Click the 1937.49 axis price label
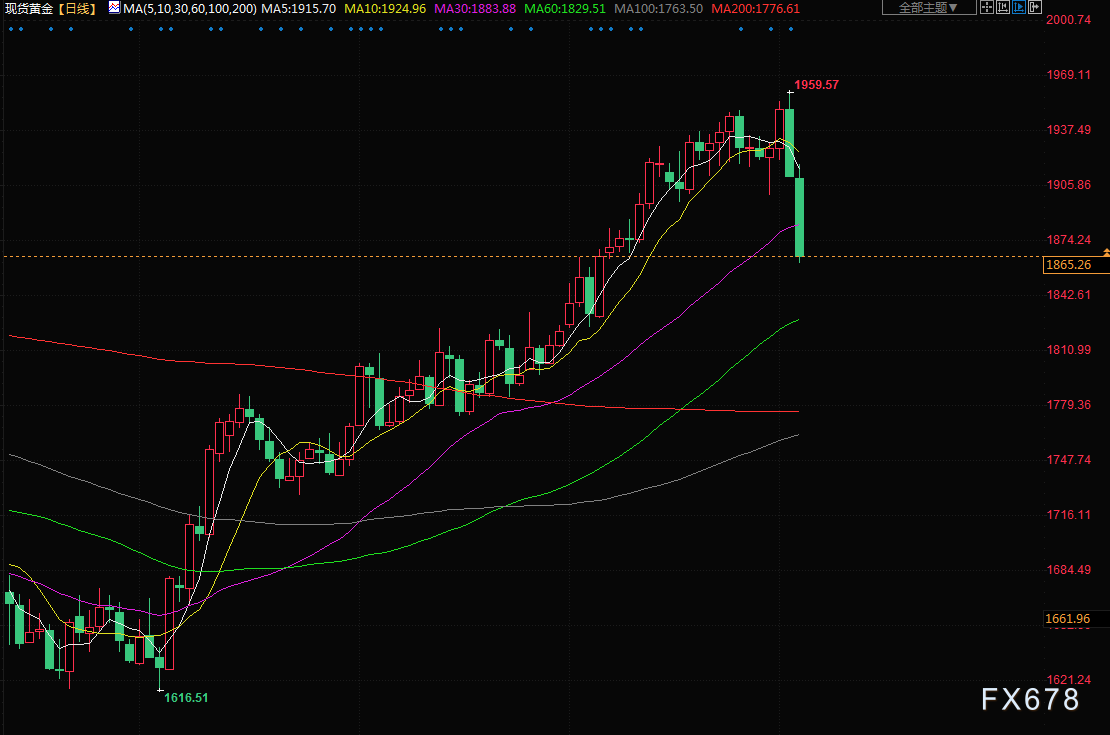Image resolution: width=1110 pixels, height=735 pixels. coord(1068,130)
